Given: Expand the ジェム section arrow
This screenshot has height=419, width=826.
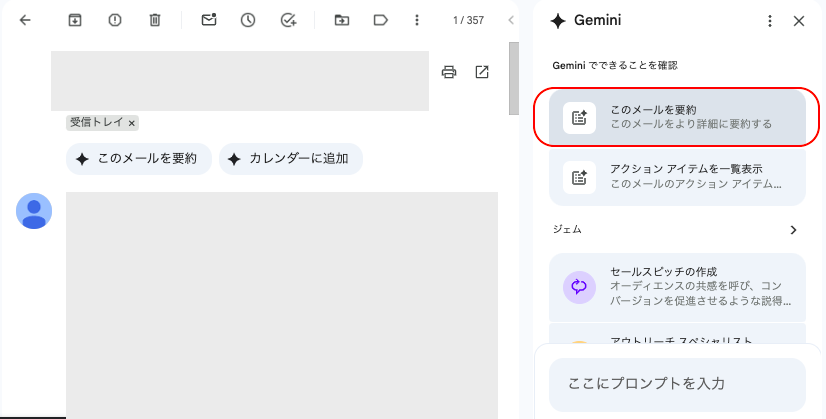Looking at the screenshot, I should pyautogui.click(x=794, y=230).
